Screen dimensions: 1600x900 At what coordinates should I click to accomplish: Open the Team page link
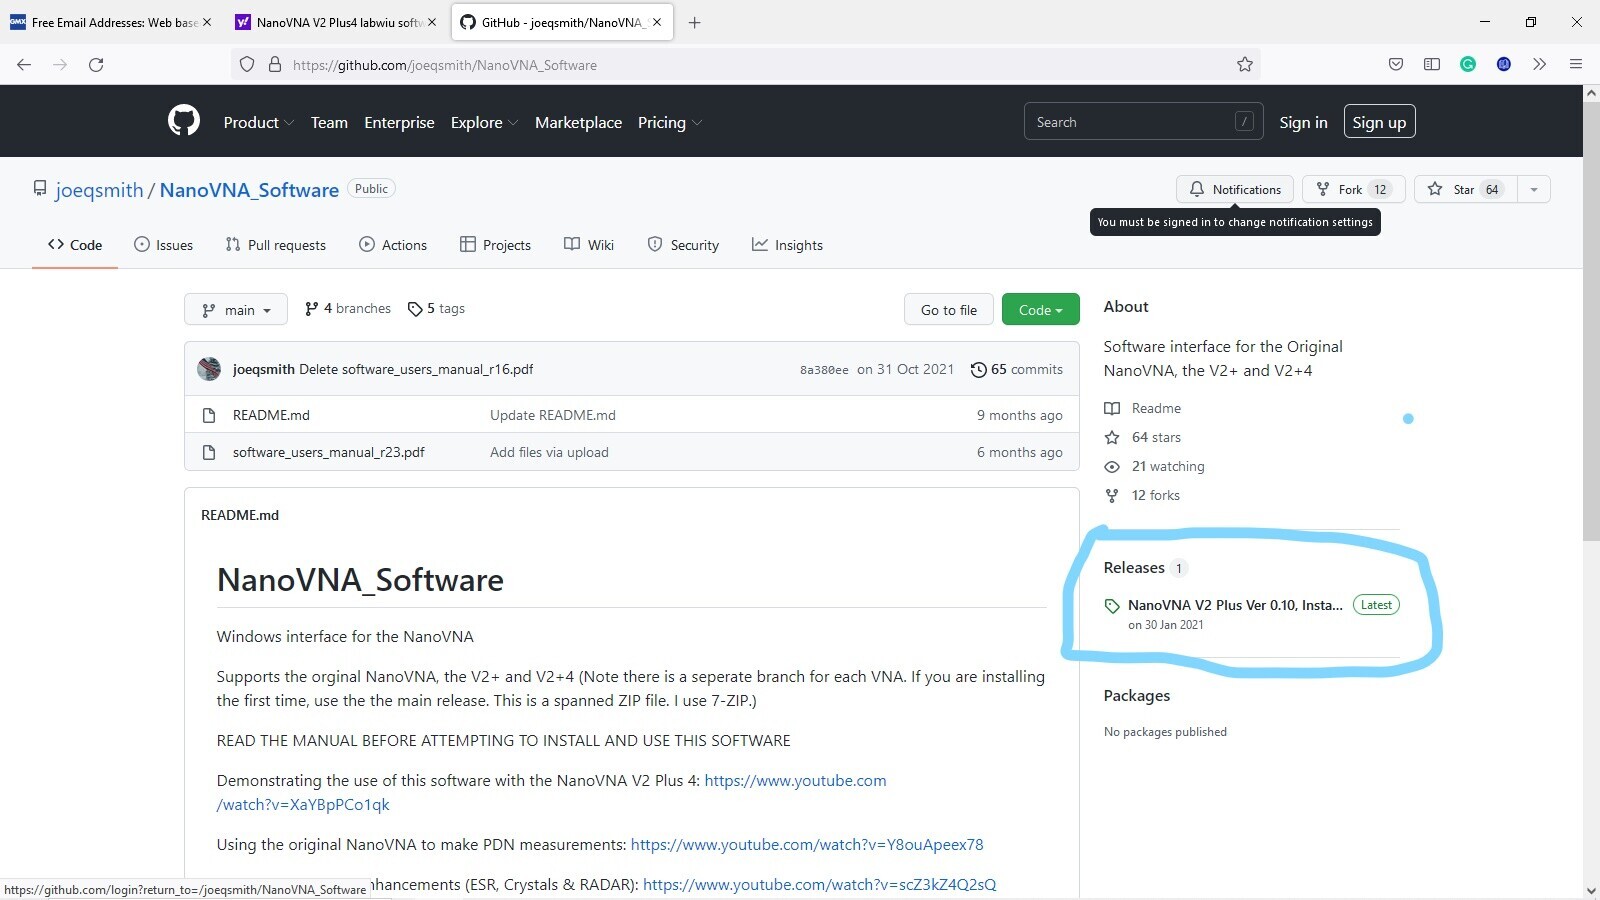coord(329,122)
